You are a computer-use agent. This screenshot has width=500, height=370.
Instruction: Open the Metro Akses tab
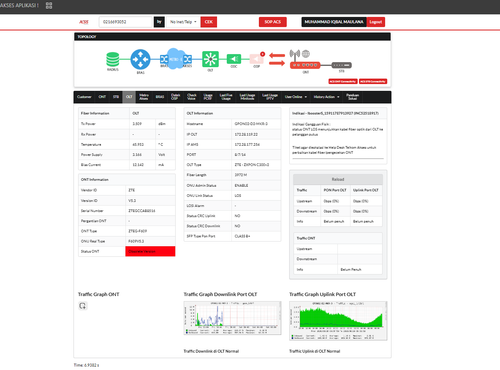click(x=144, y=97)
